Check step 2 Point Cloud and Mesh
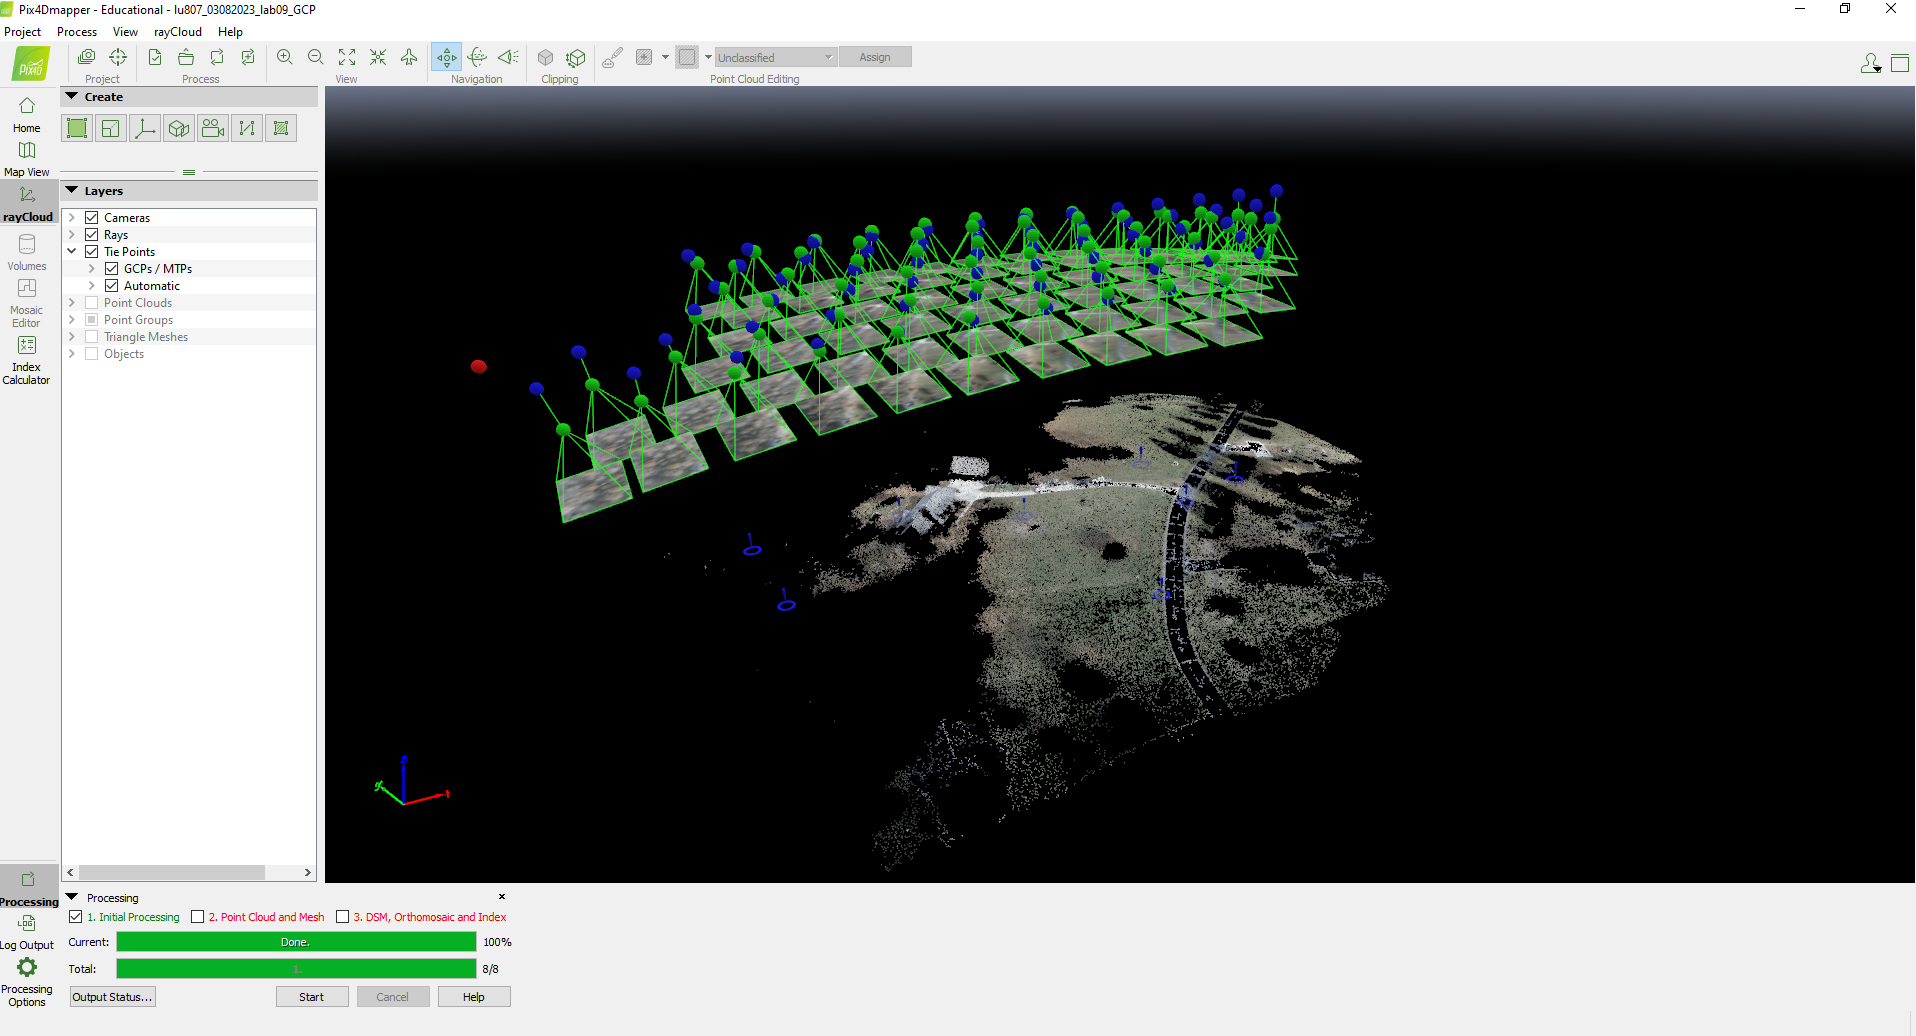 click(198, 917)
